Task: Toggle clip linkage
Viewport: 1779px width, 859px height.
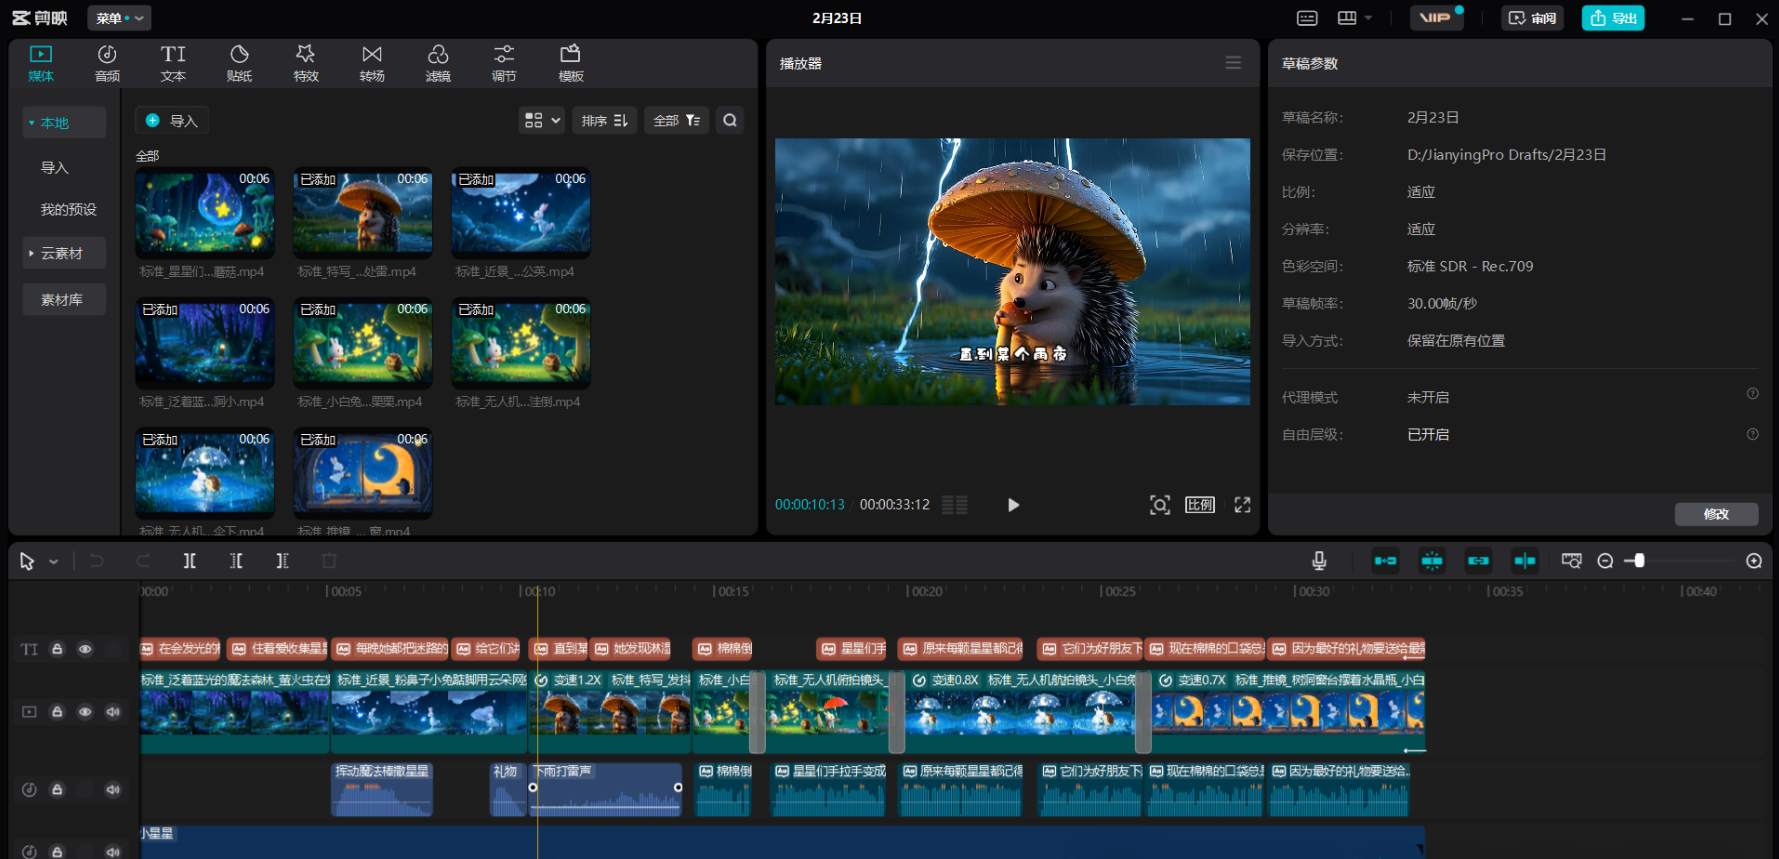Action: coord(1478,561)
